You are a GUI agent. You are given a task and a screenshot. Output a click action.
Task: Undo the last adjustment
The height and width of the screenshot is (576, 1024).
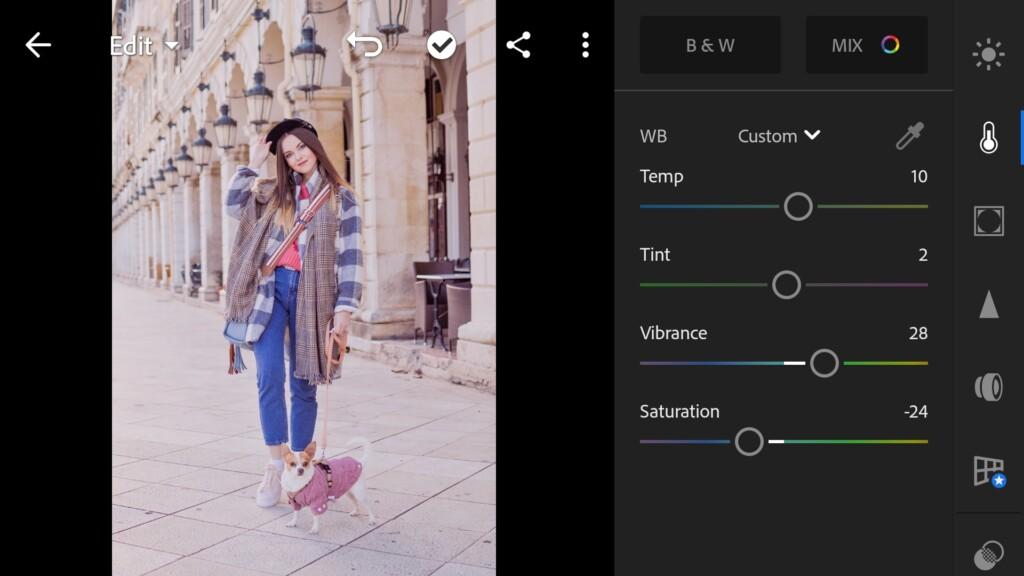pyautogui.click(x=364, y=44)
